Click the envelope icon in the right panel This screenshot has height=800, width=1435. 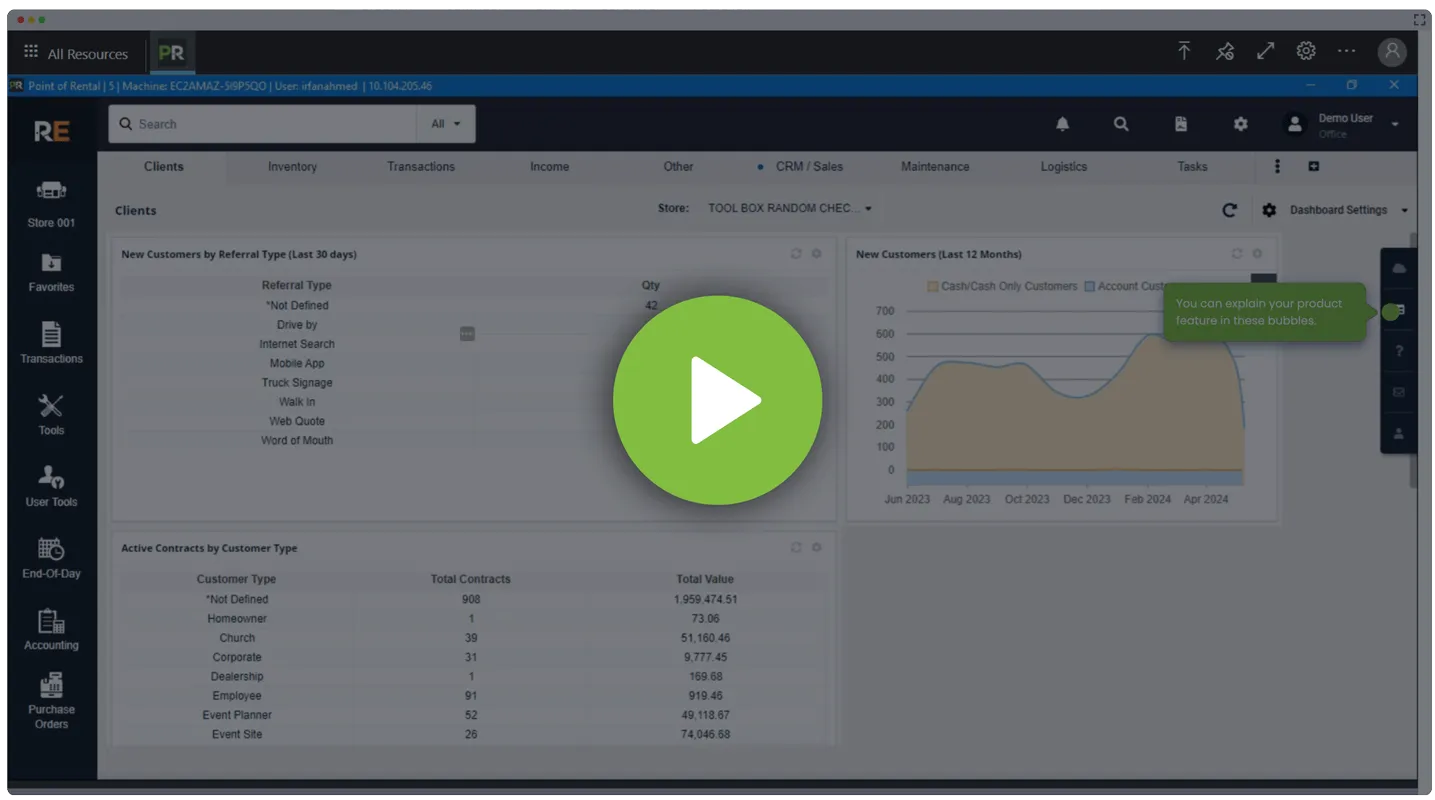[1399, 392]
